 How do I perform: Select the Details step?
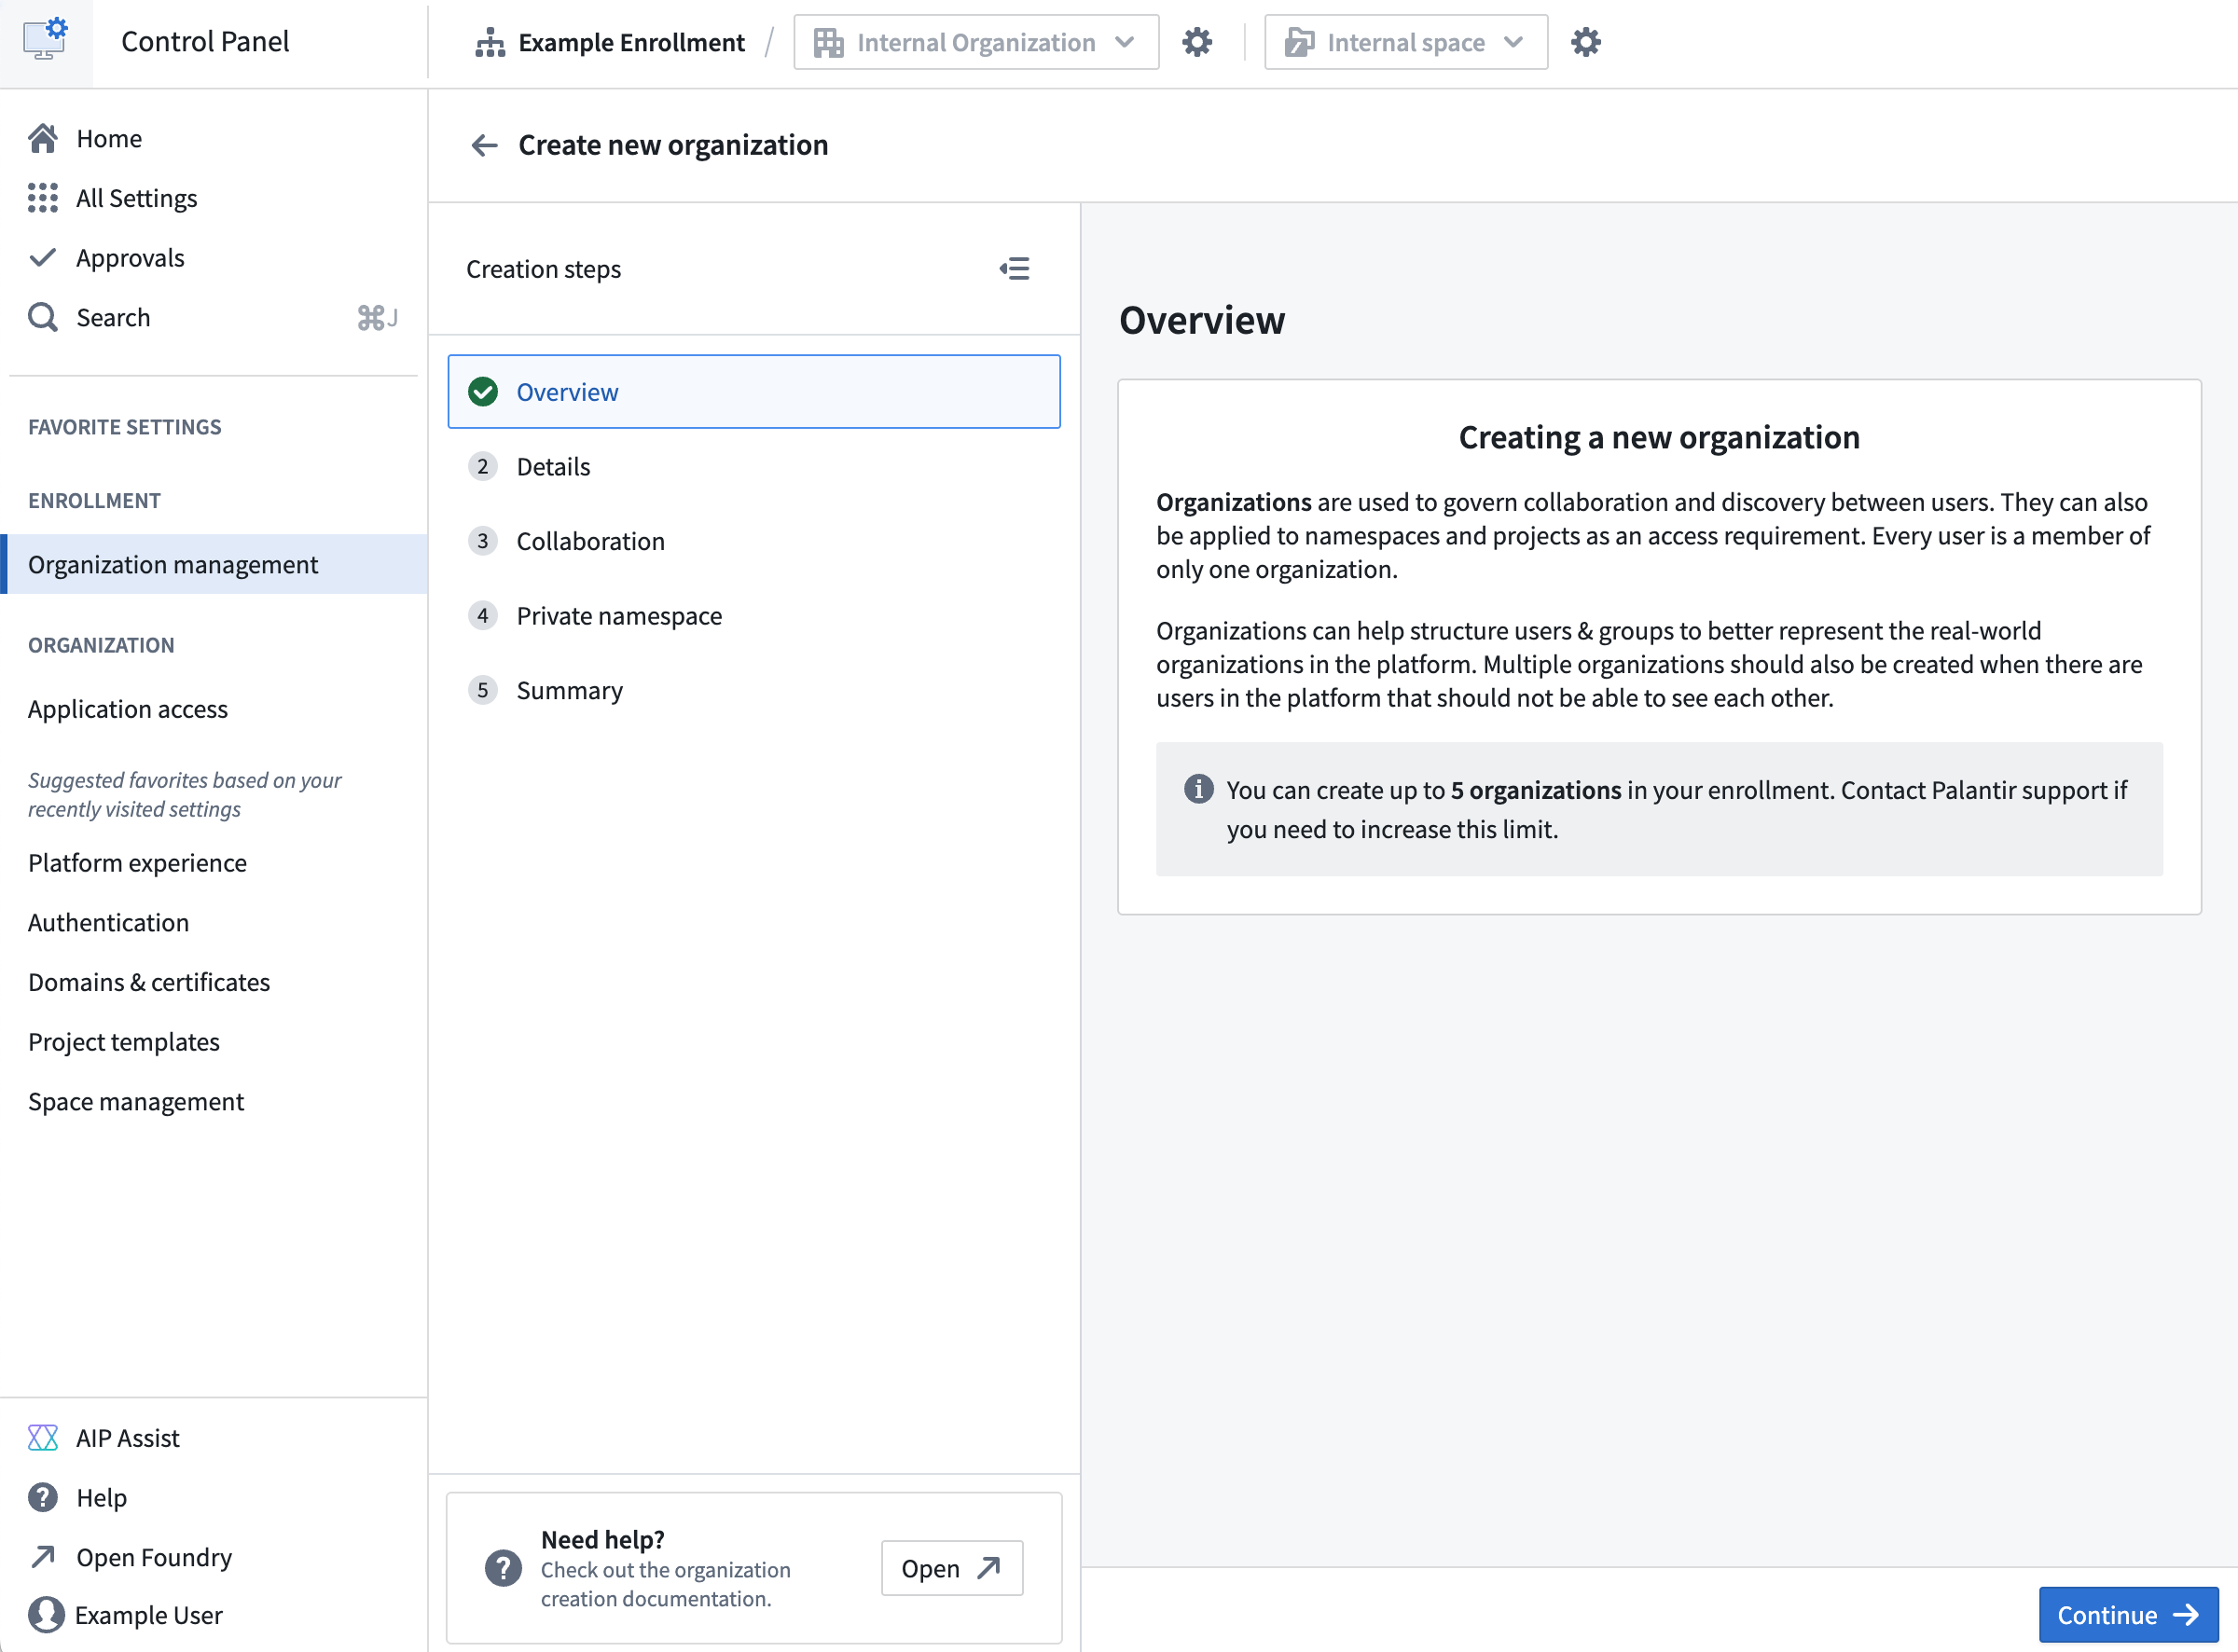point(754,466)
